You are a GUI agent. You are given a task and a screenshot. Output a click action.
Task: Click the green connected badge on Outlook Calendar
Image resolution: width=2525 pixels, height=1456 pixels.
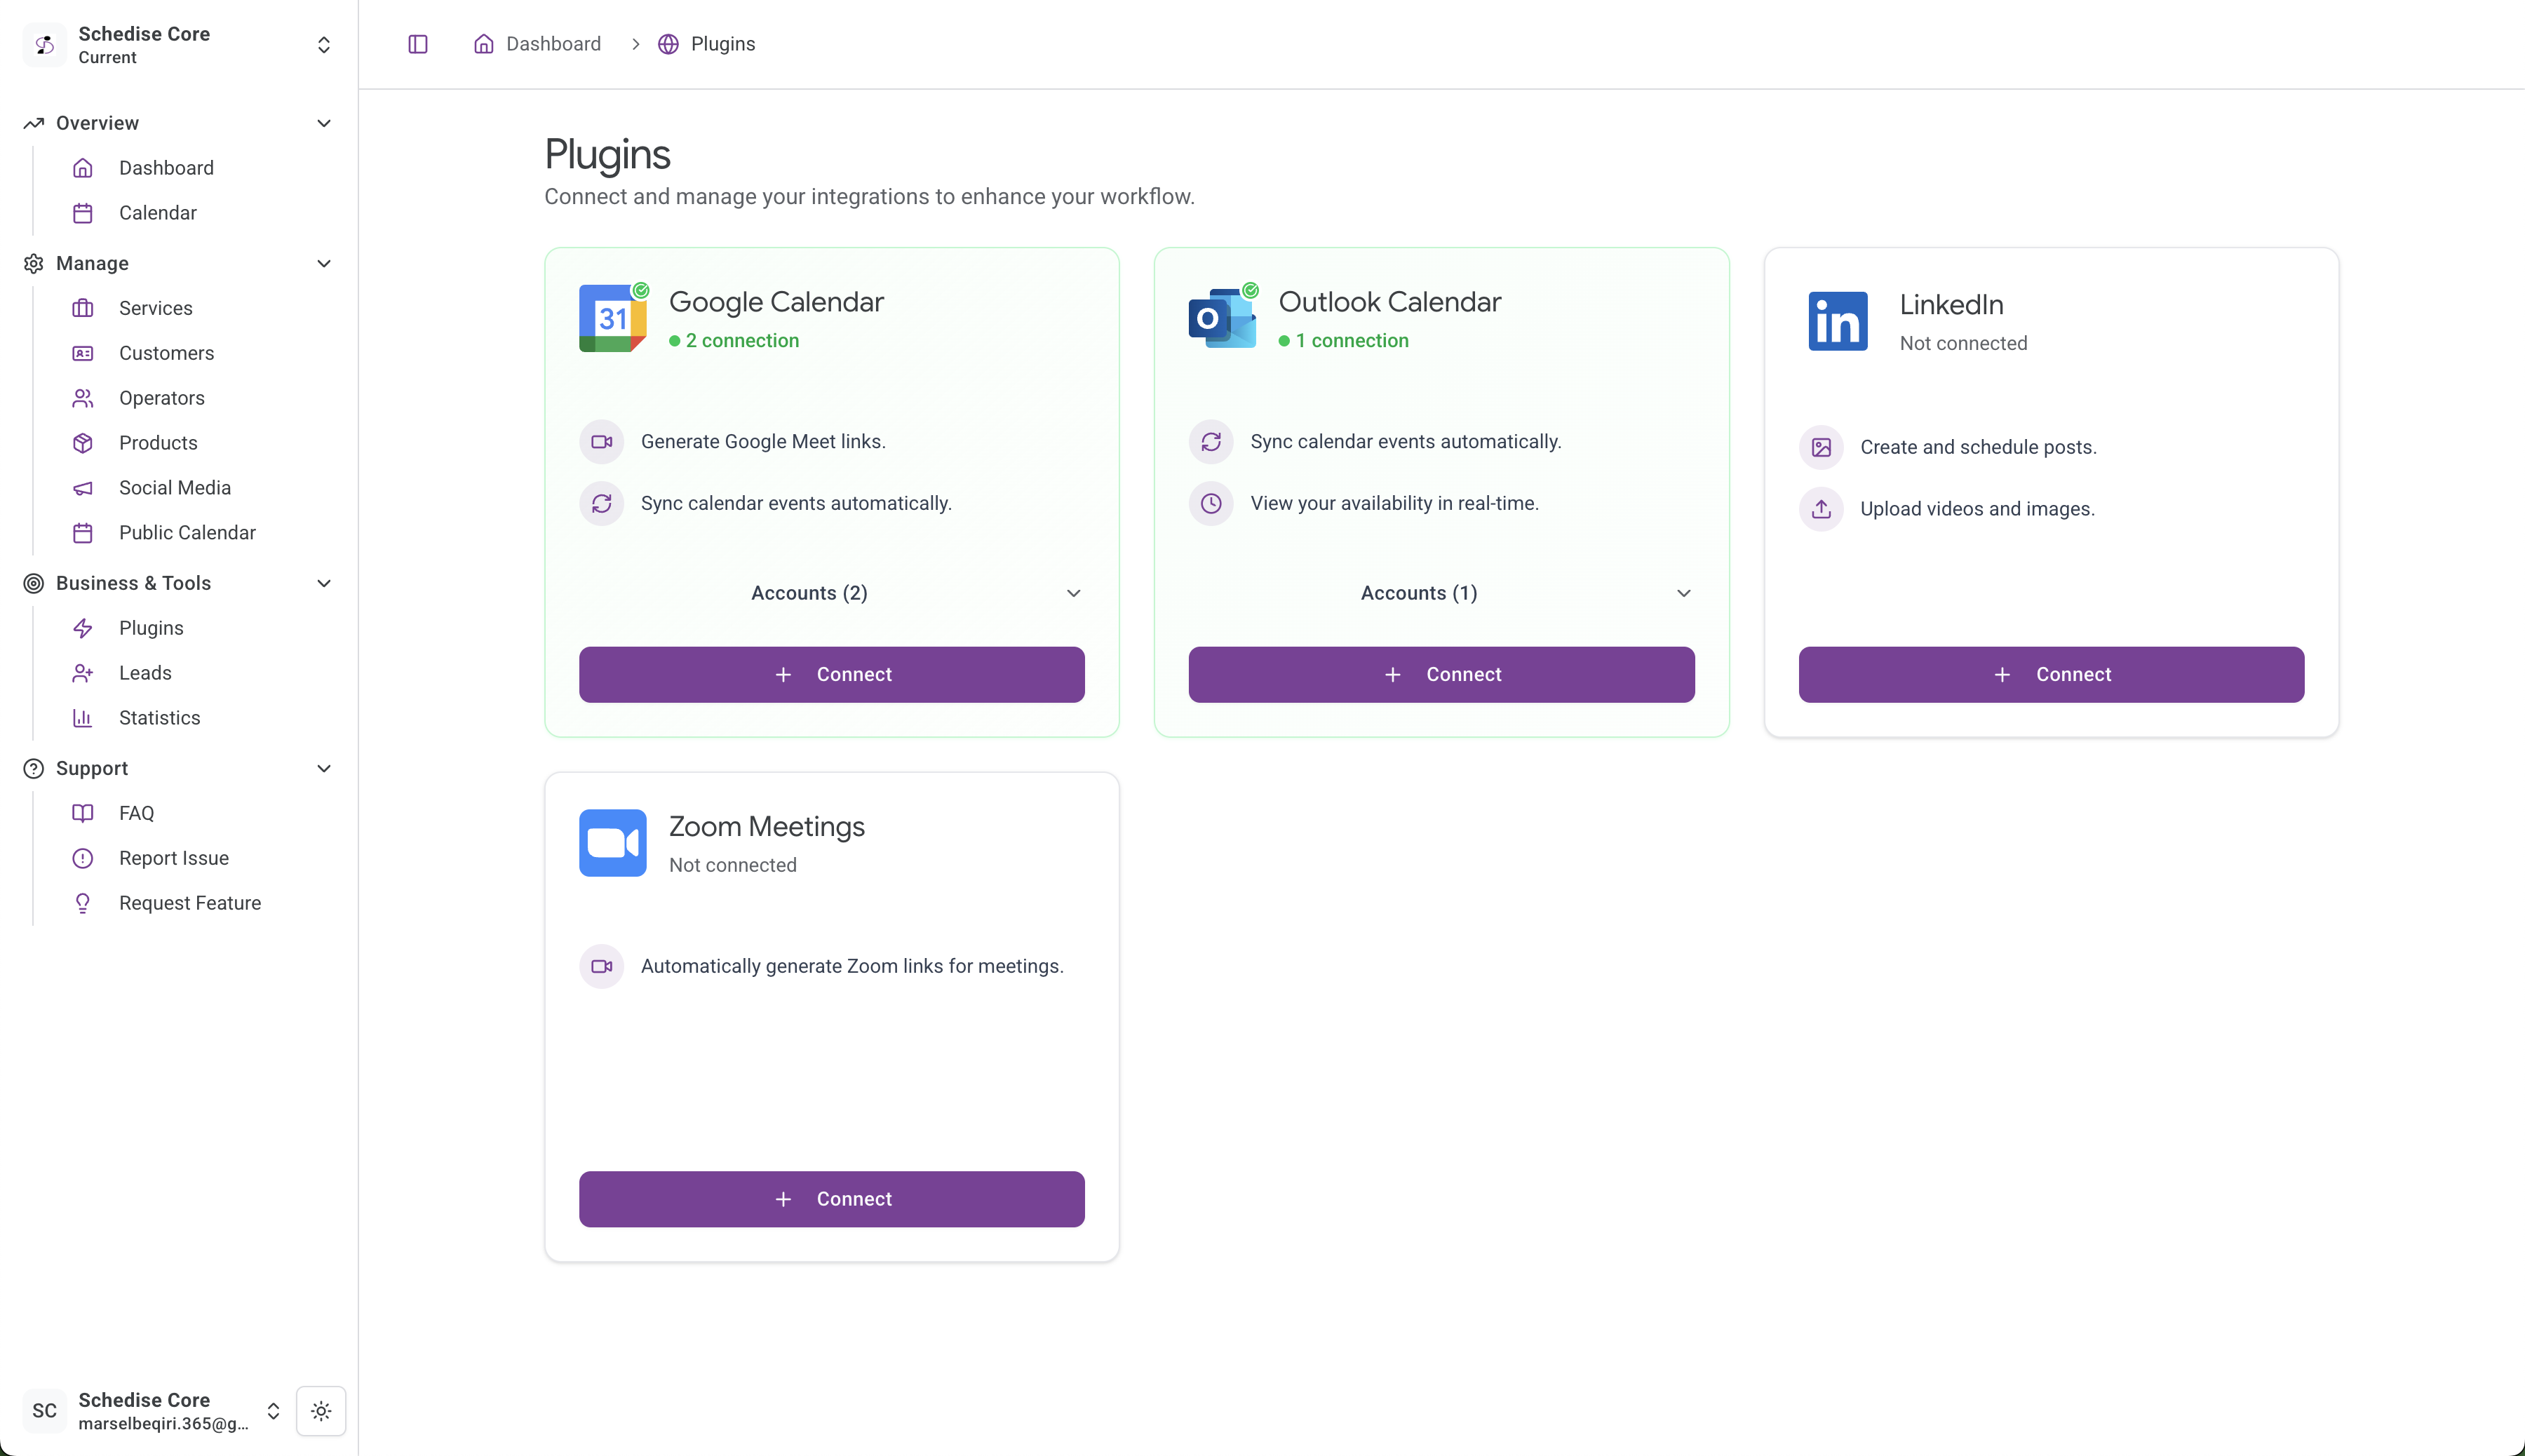[x=1251, y=290]
